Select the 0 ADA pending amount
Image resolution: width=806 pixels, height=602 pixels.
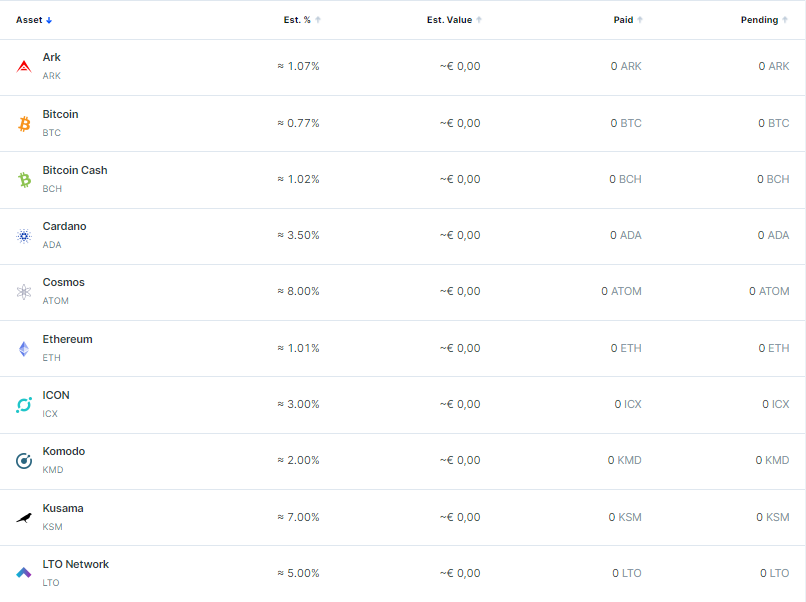[x=773, y=235]
